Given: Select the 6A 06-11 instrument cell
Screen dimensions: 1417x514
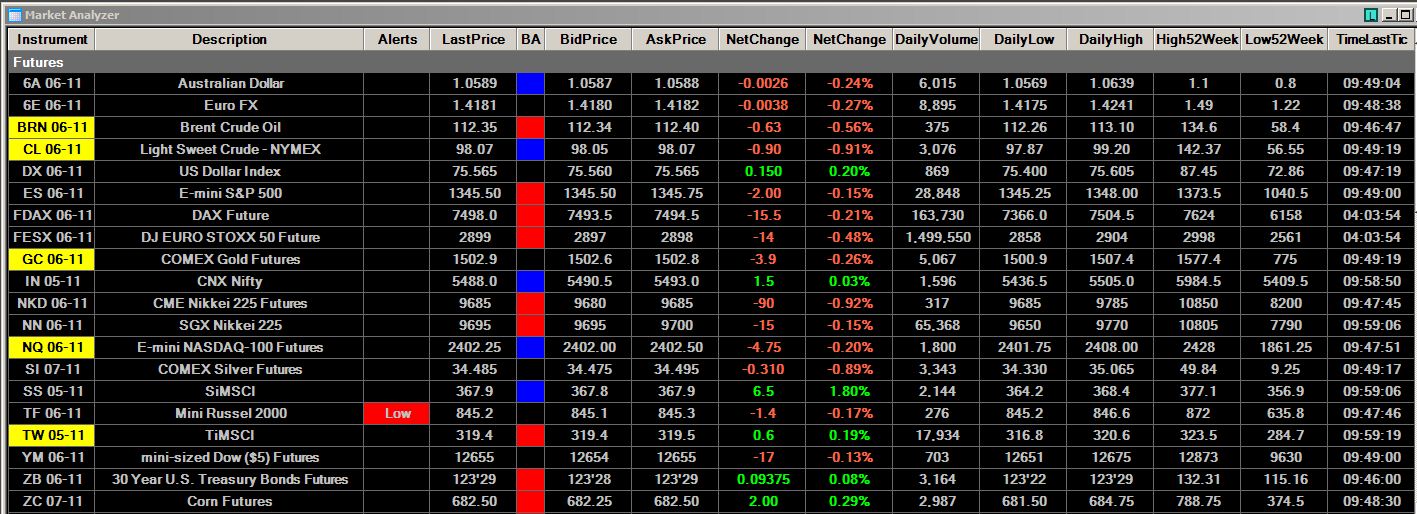Looking at the screenshot, I should 52,83.
